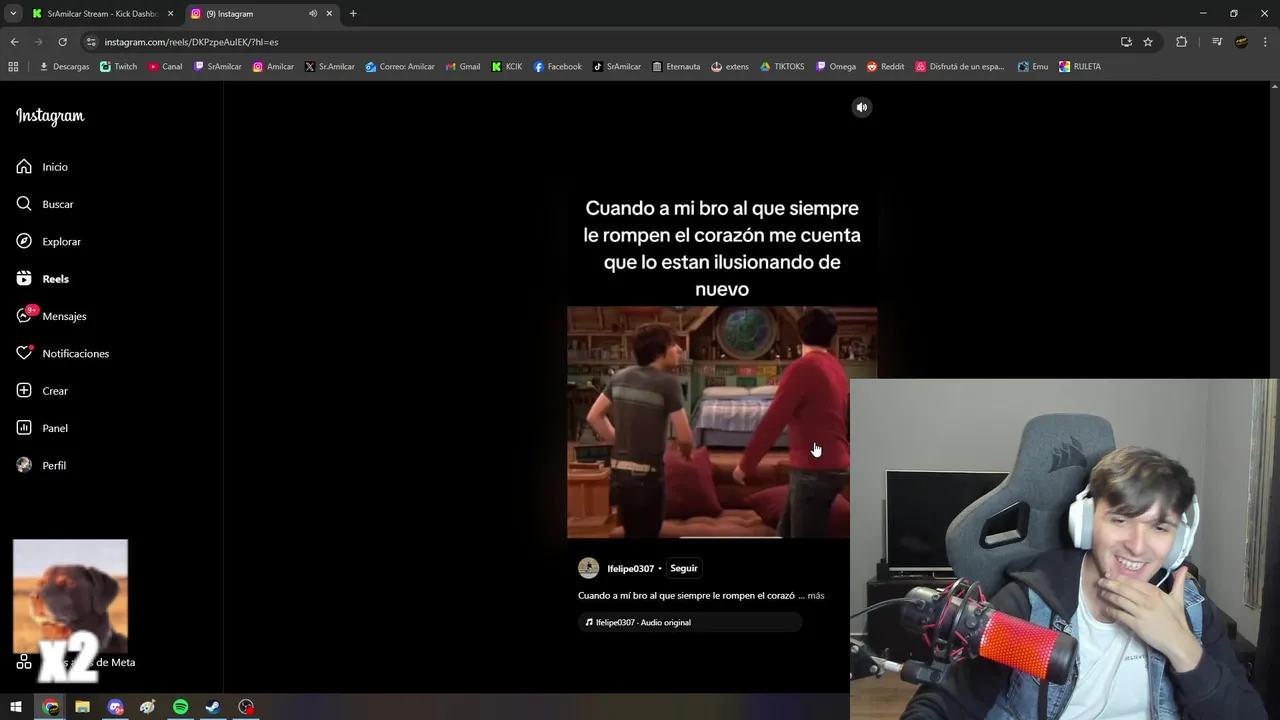The image size is (1280, 720).
Task: Click Crear to make a new post
Action: (42, 391)
